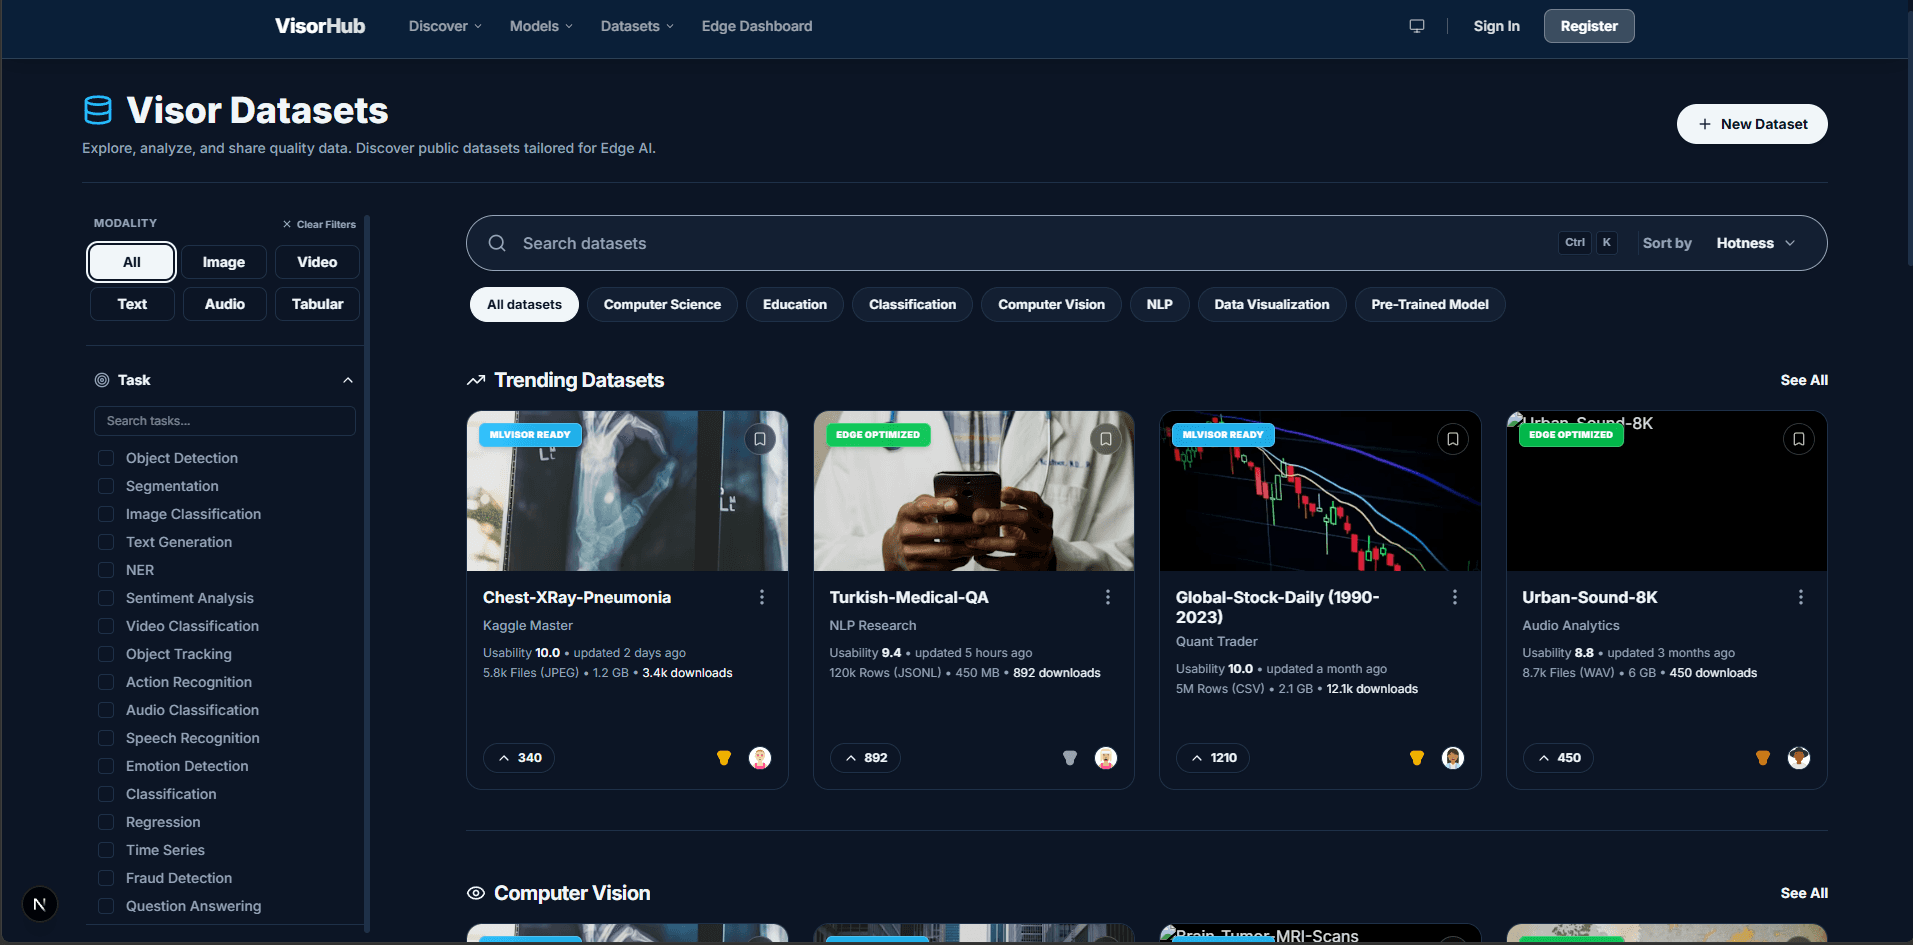Check the Segmentation task
Screen dimensions: 1913x945
point(105,486)
